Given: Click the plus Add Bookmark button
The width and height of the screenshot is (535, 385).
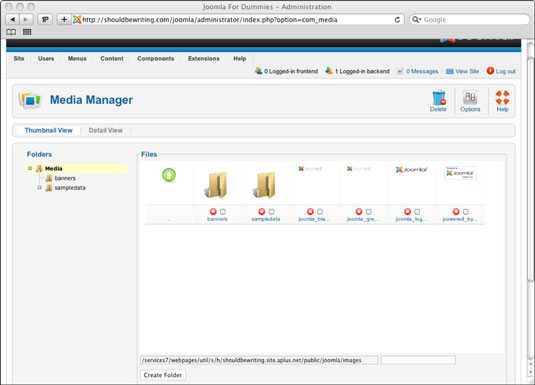Looking at the screenshot, I should 64,19.
